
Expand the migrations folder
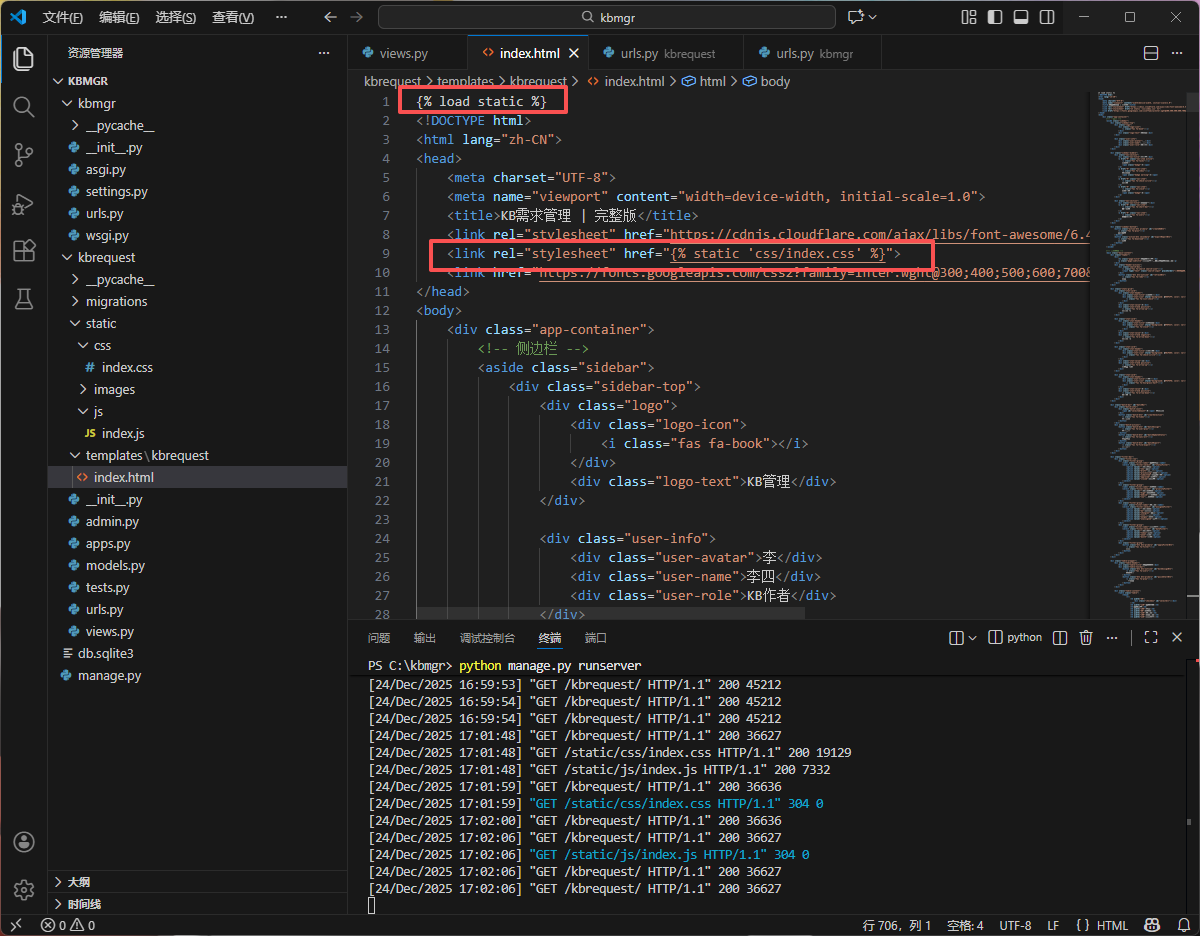tap(116, 301)
